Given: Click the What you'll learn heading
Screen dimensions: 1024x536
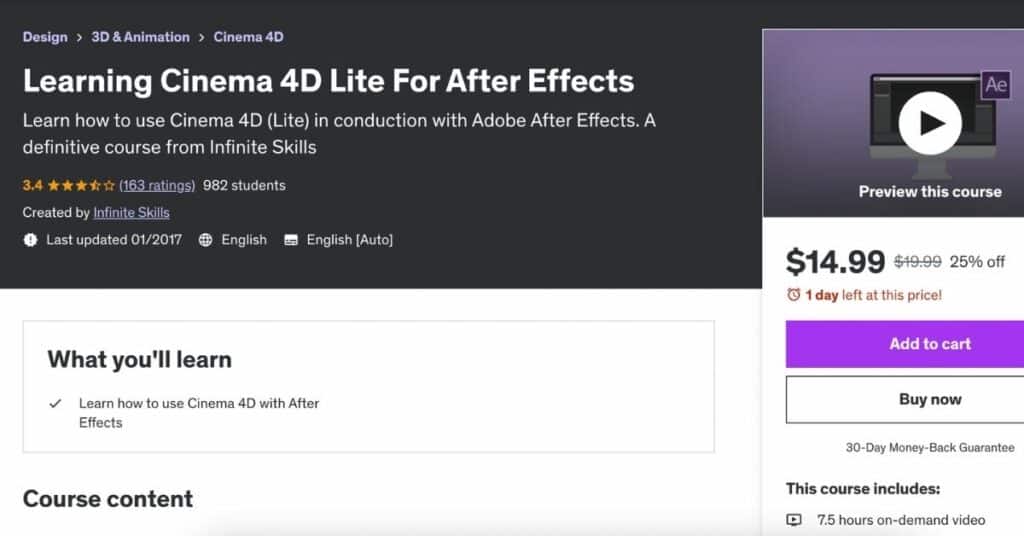Looking at the screenshot, I should click(140, 360).
